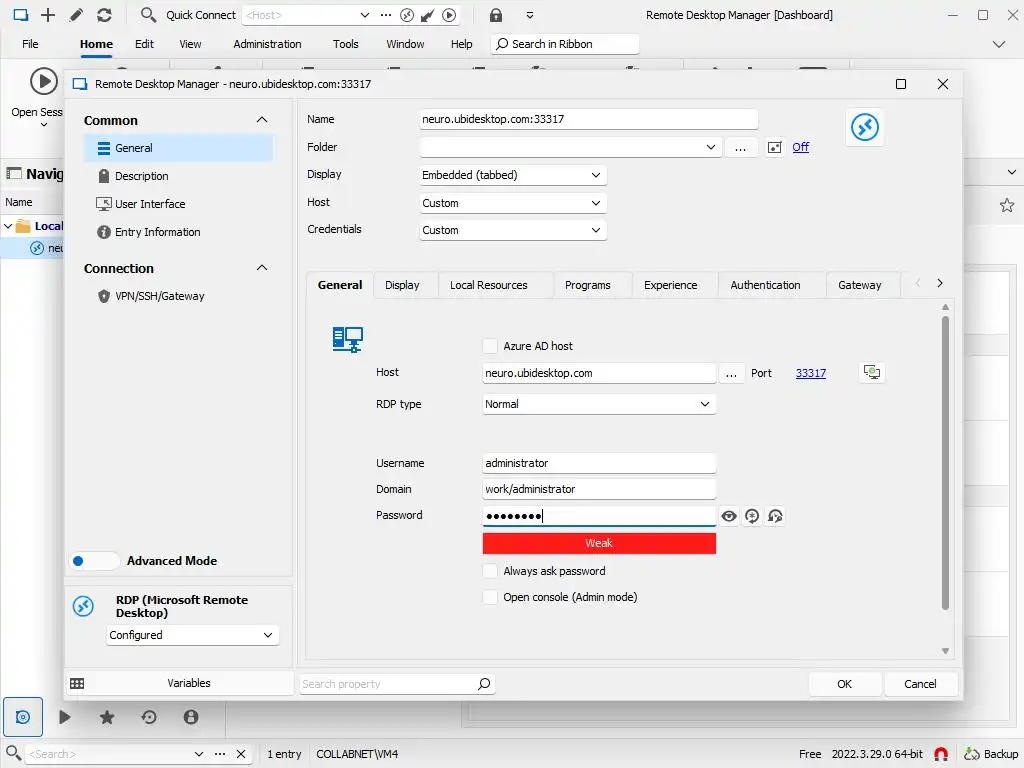Click the favorite star icon at right edge
The image size is (1024, 768).
click(x=1006, y=205)
